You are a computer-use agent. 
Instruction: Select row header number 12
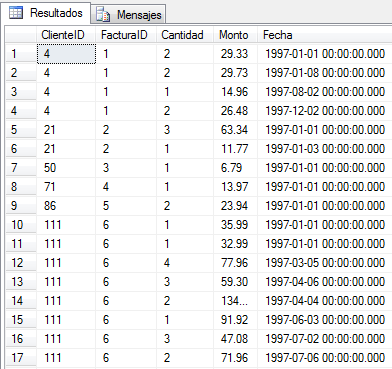click(21, 263)
